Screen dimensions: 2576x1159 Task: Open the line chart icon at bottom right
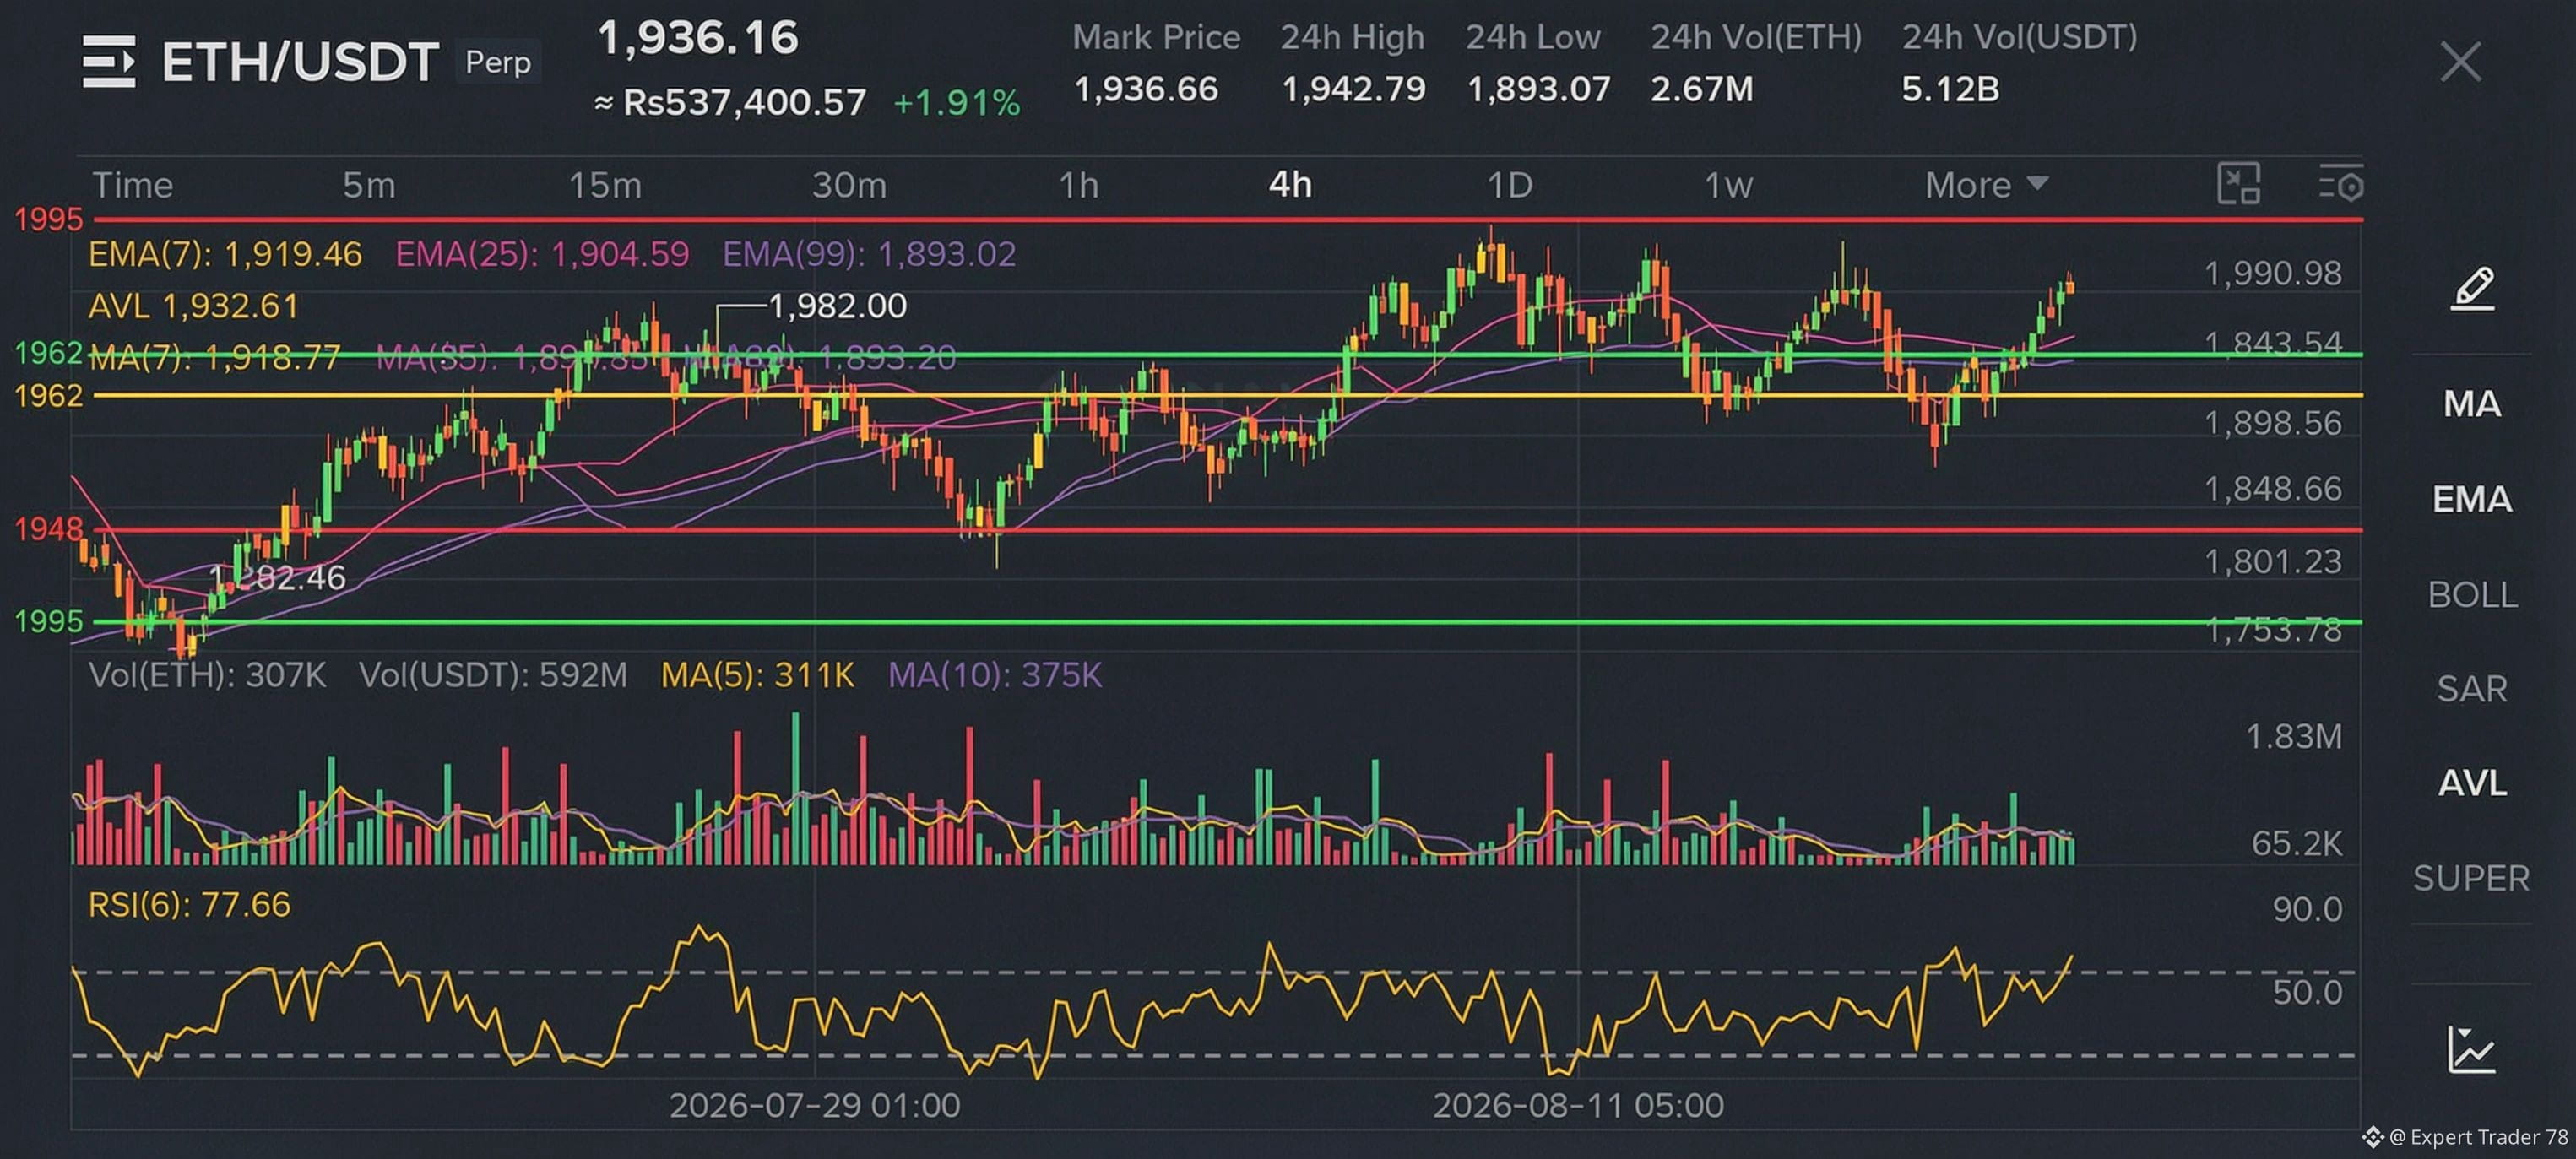2471,1050
